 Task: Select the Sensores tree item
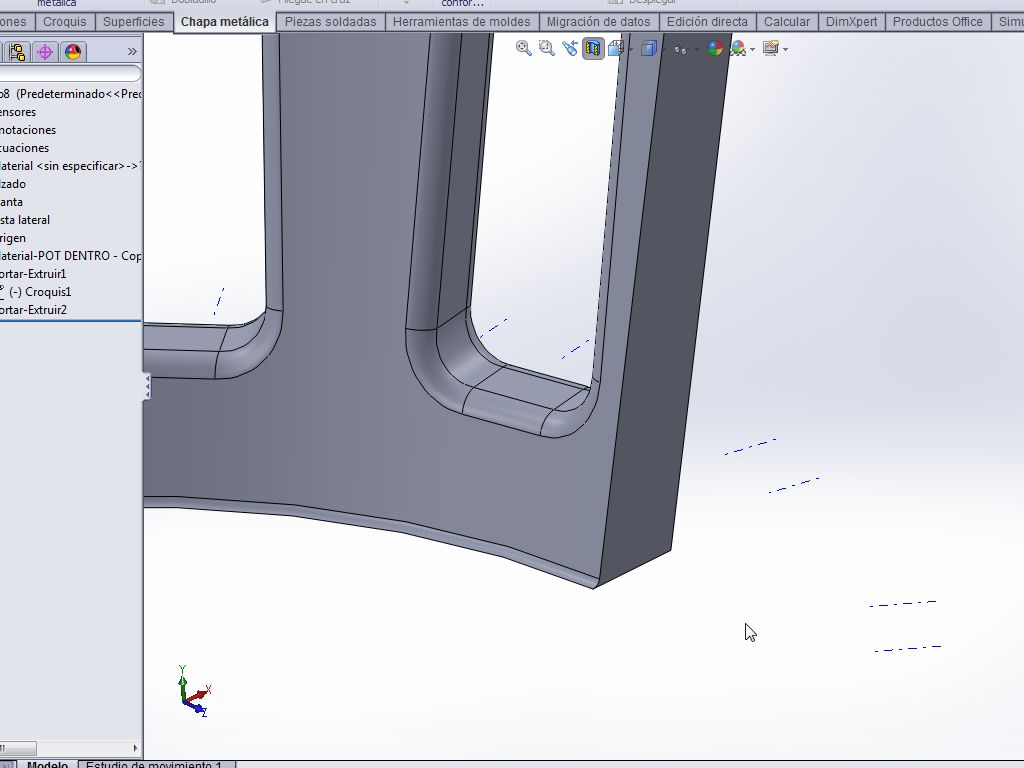point(18,112)
